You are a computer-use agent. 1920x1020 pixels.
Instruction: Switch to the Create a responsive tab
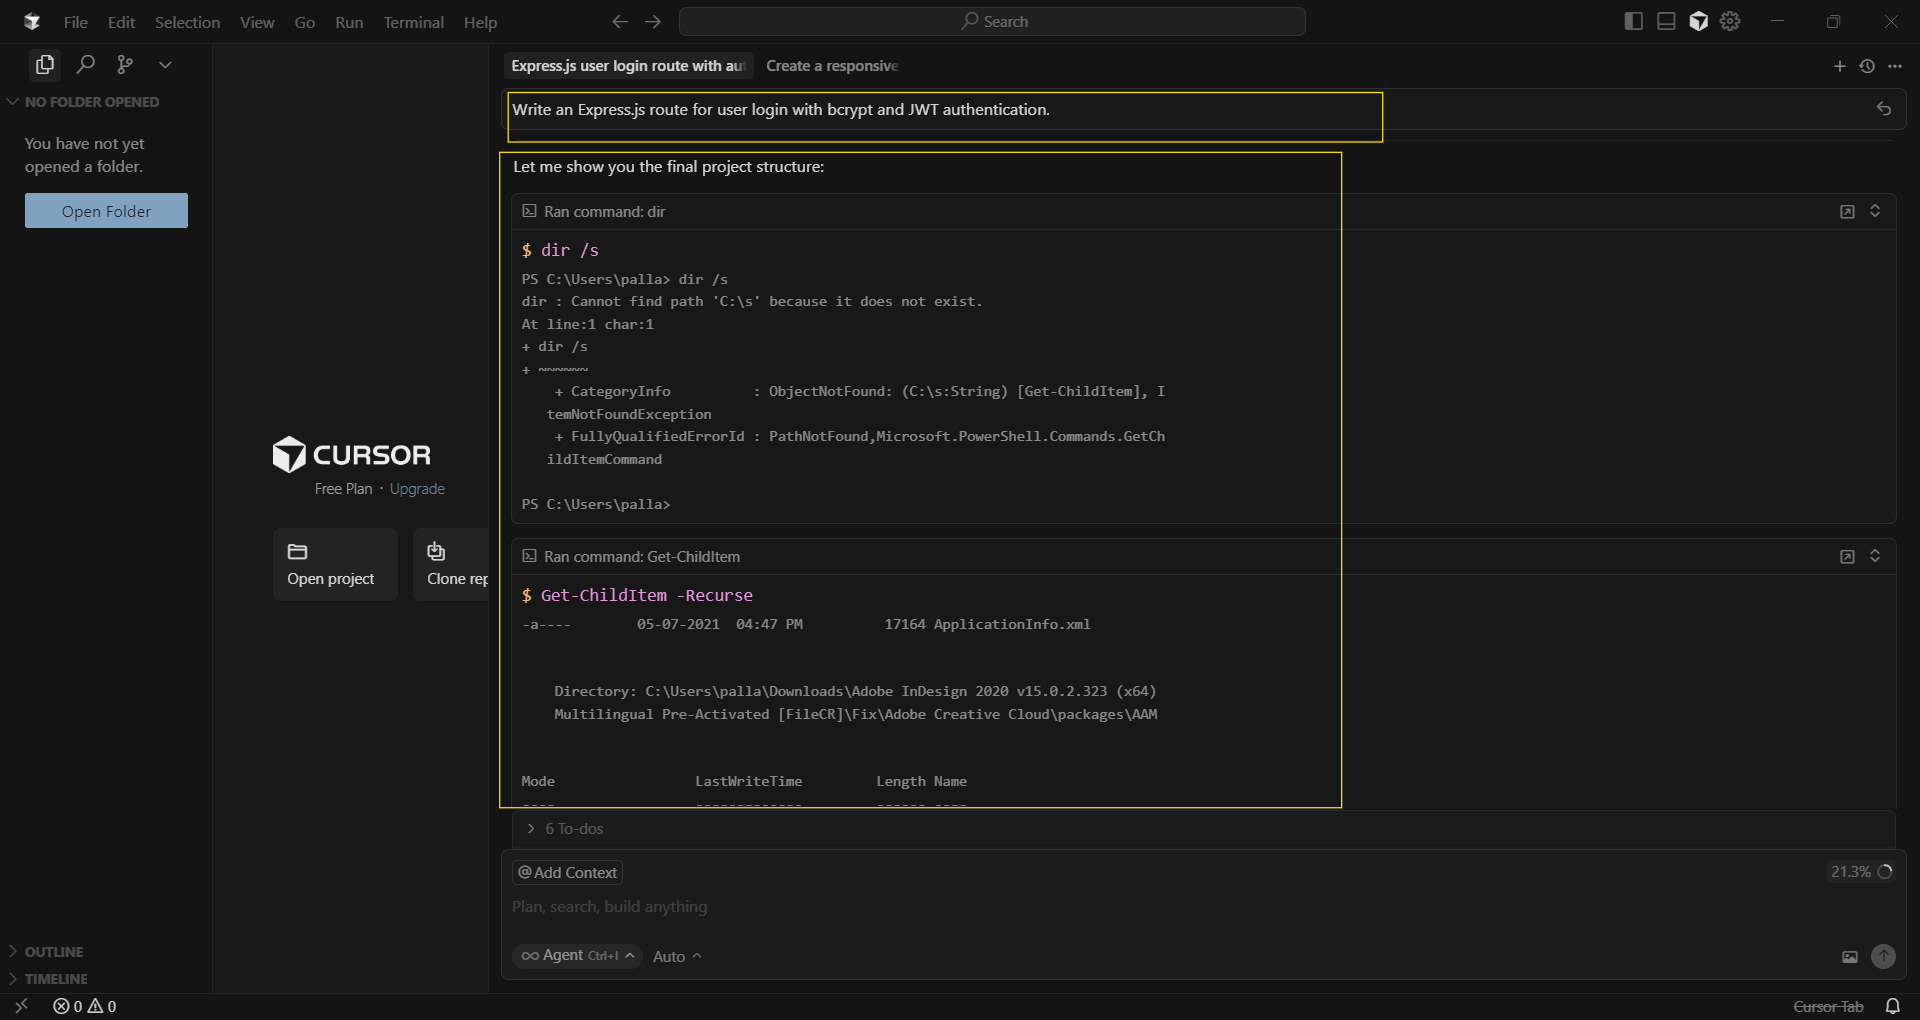pos(832,66)
